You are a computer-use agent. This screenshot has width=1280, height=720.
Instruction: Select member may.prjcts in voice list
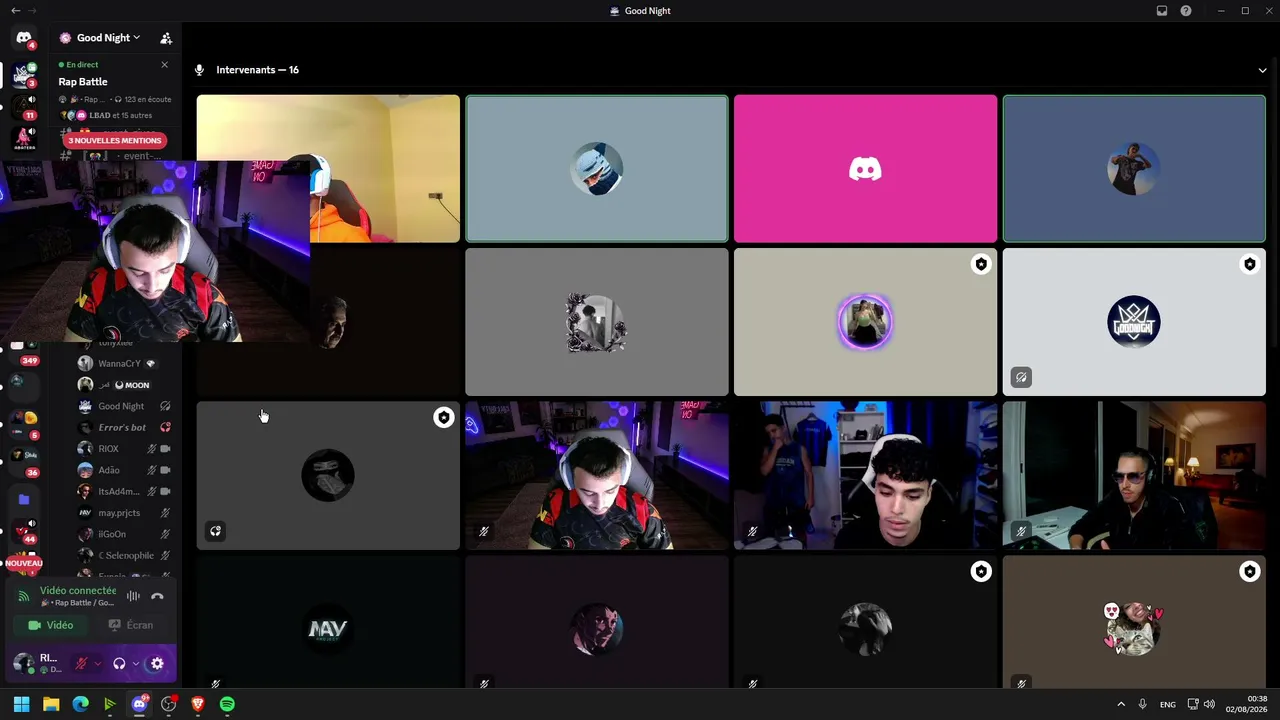point(124,513)
